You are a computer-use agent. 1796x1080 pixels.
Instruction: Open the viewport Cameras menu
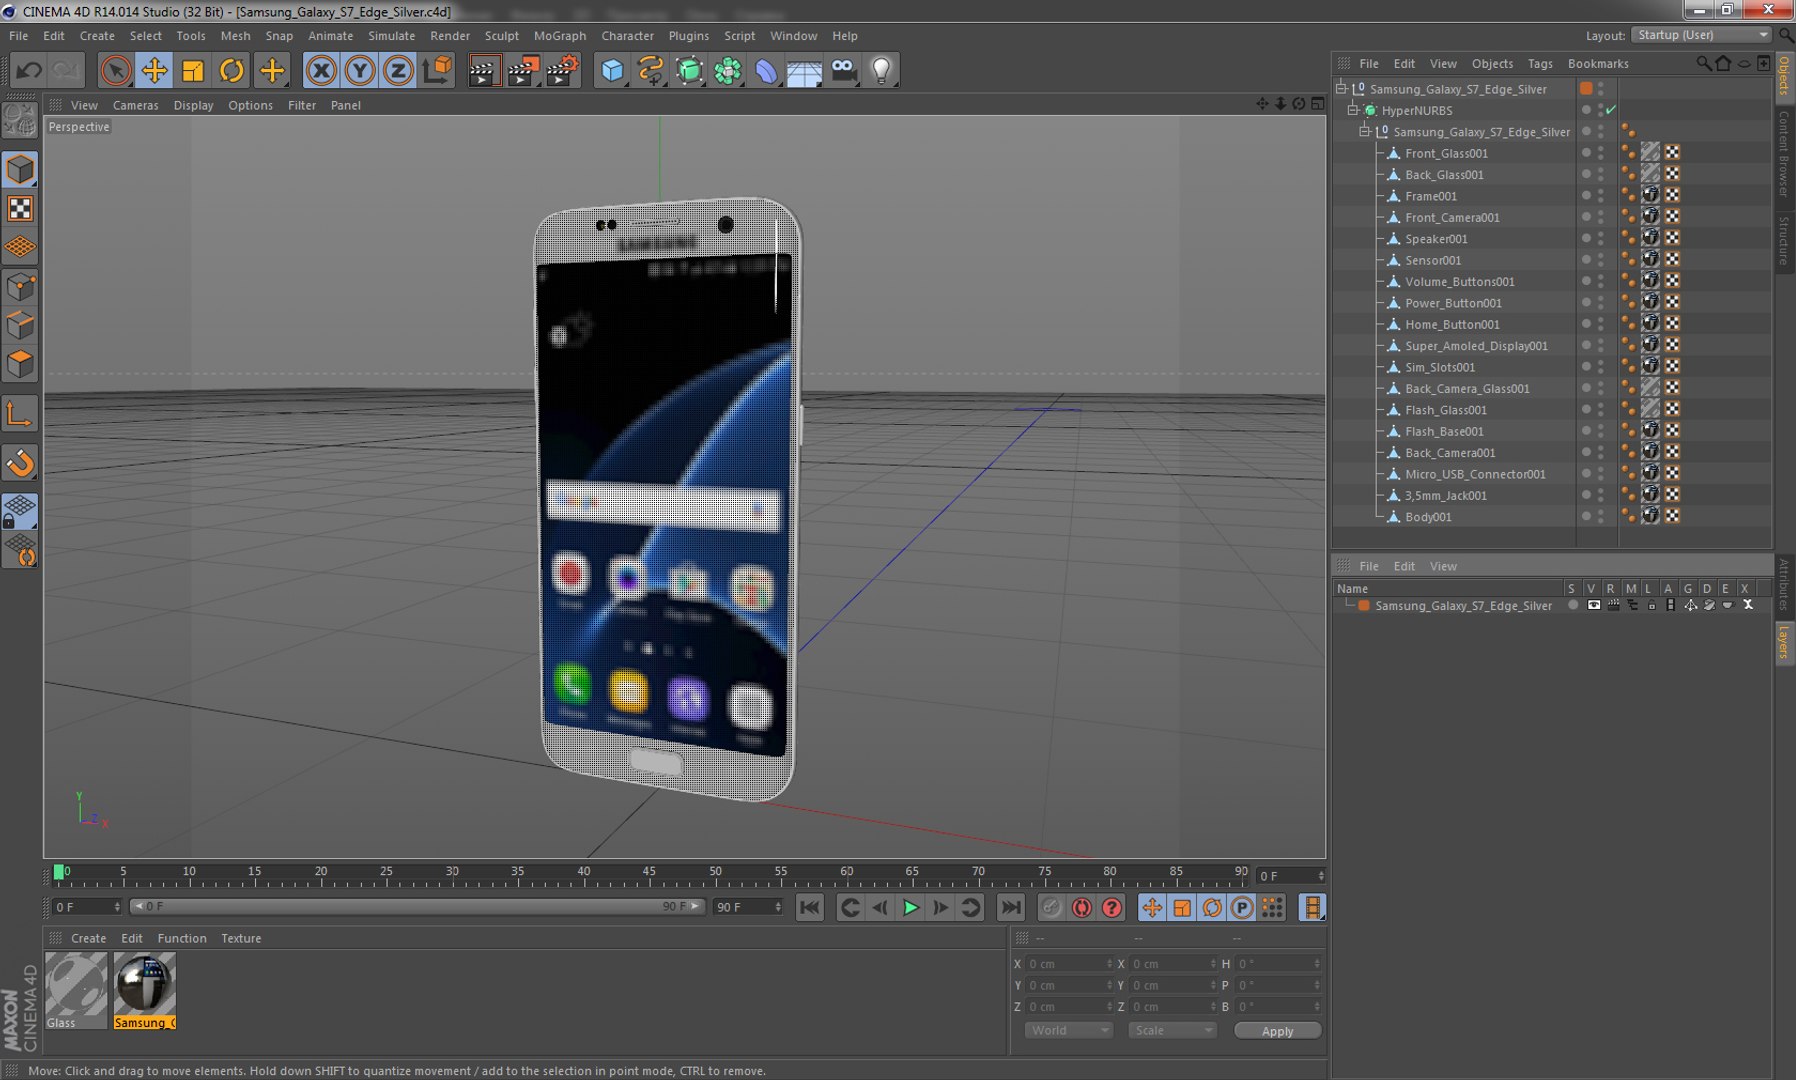[135, 105]
